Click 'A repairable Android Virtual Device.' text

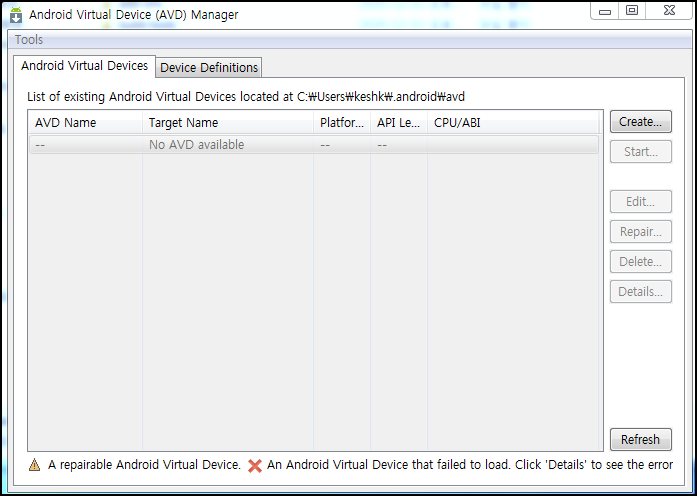(144, 465)
